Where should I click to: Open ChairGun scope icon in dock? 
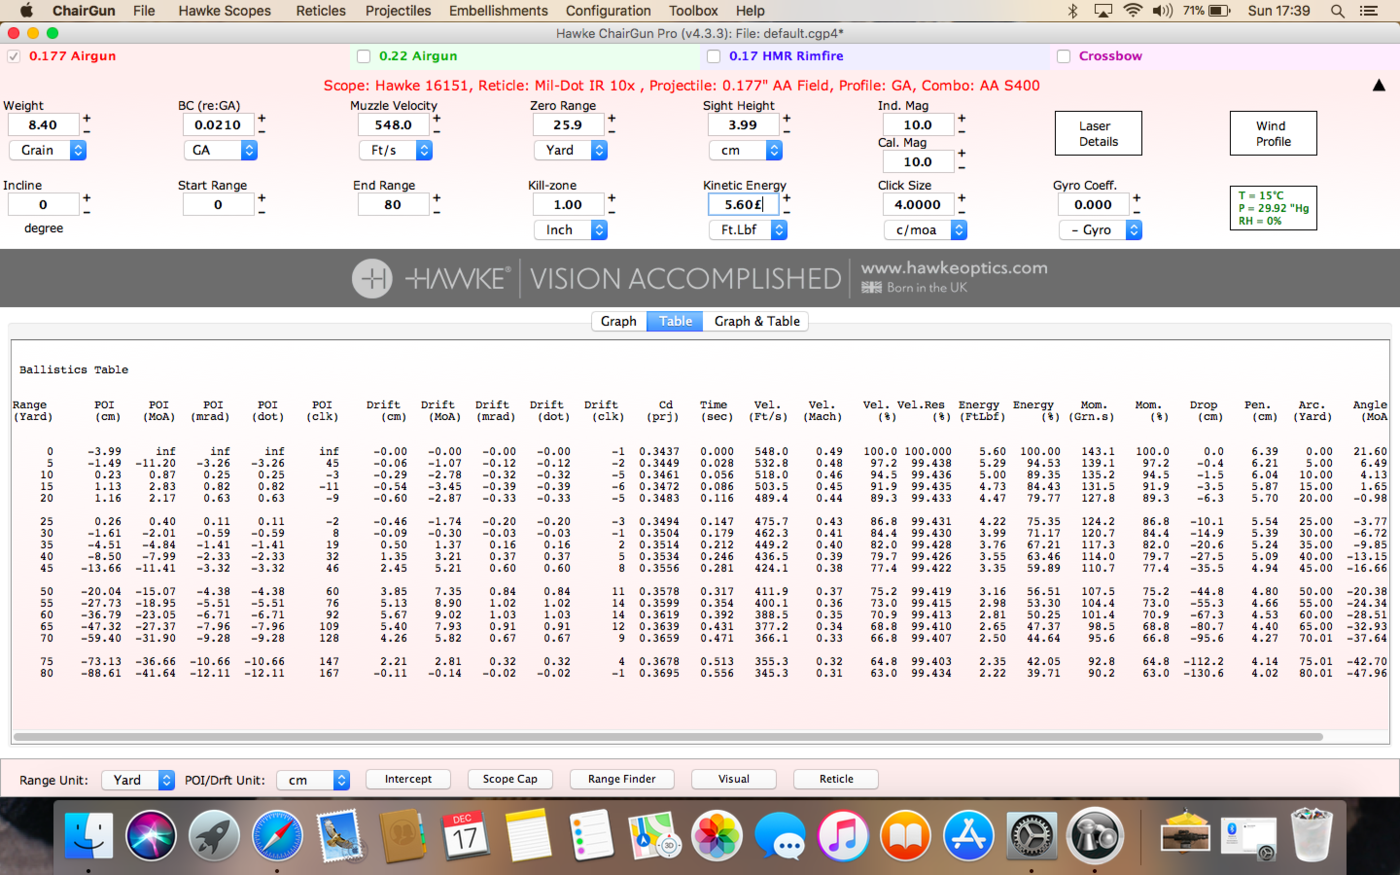tap(1094, 836)
